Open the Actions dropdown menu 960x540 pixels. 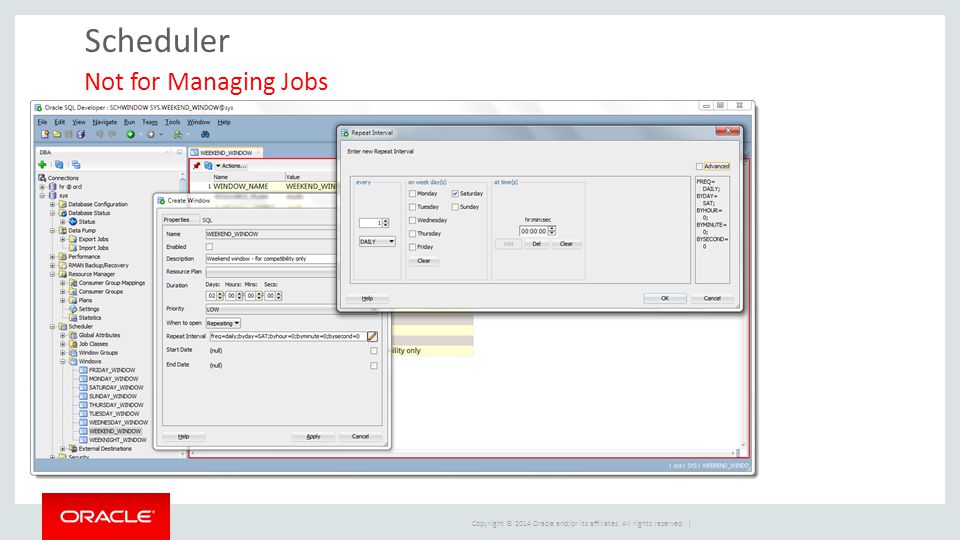click(231, 166)
